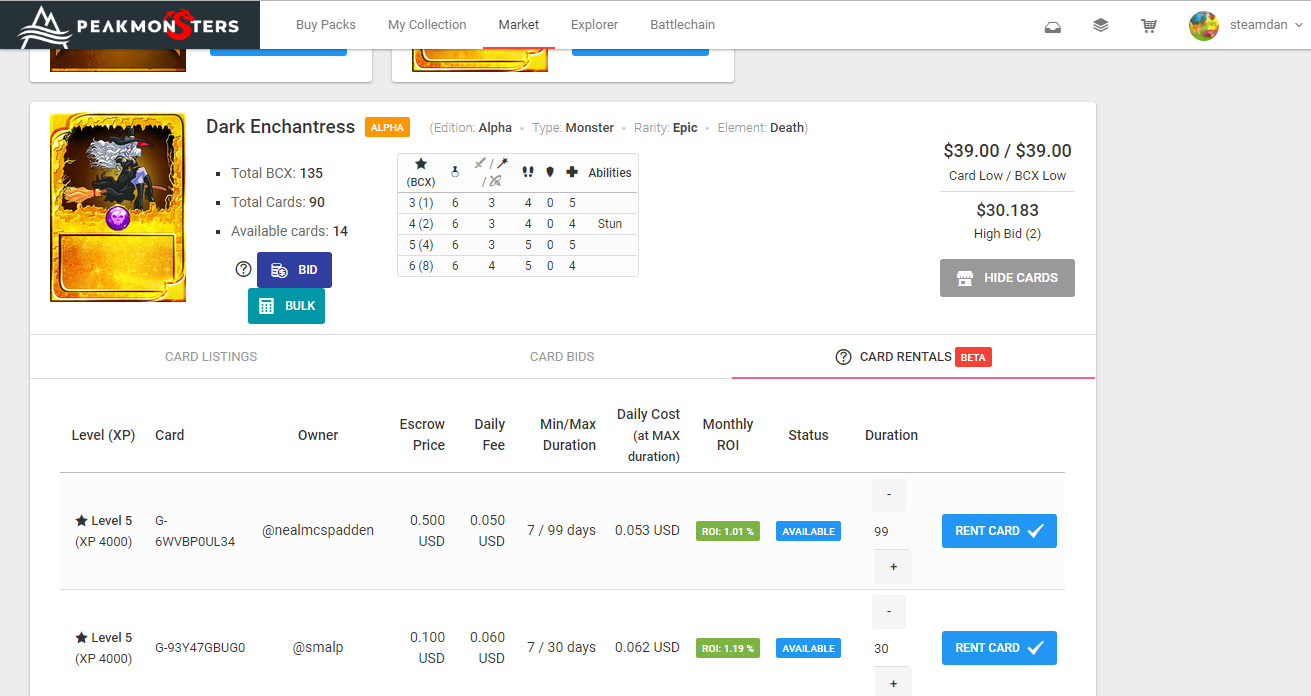Click help icon next to BID

click(243, 269)
